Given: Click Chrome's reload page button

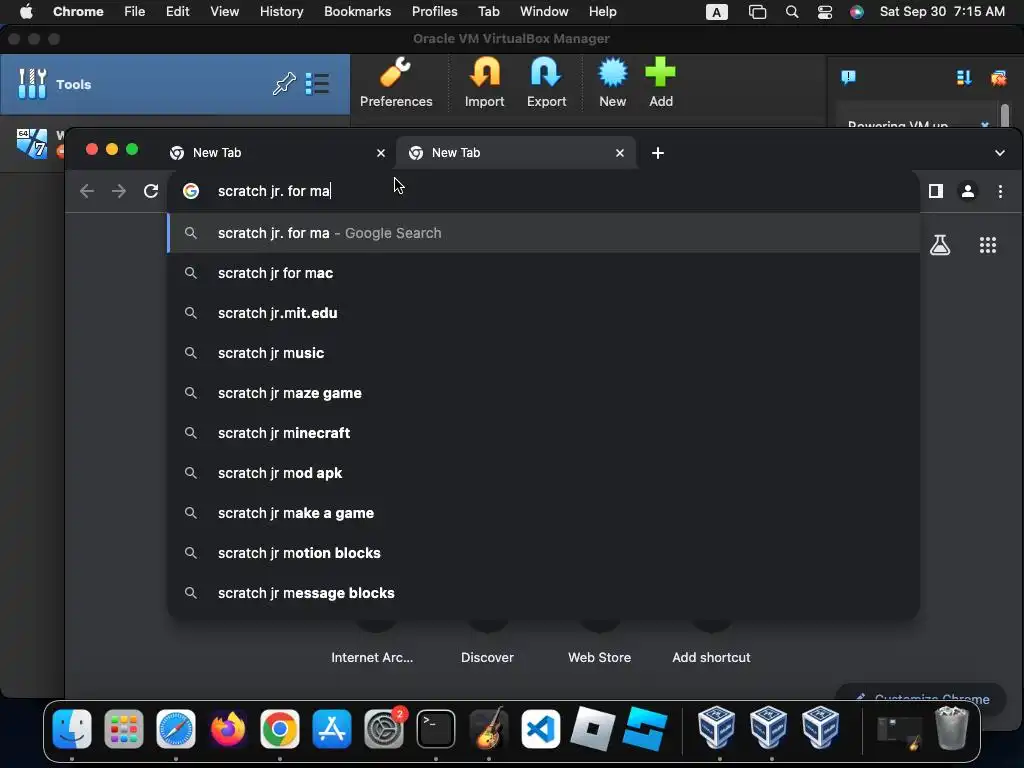Looking at the screenshot, I should pos(151,191).
